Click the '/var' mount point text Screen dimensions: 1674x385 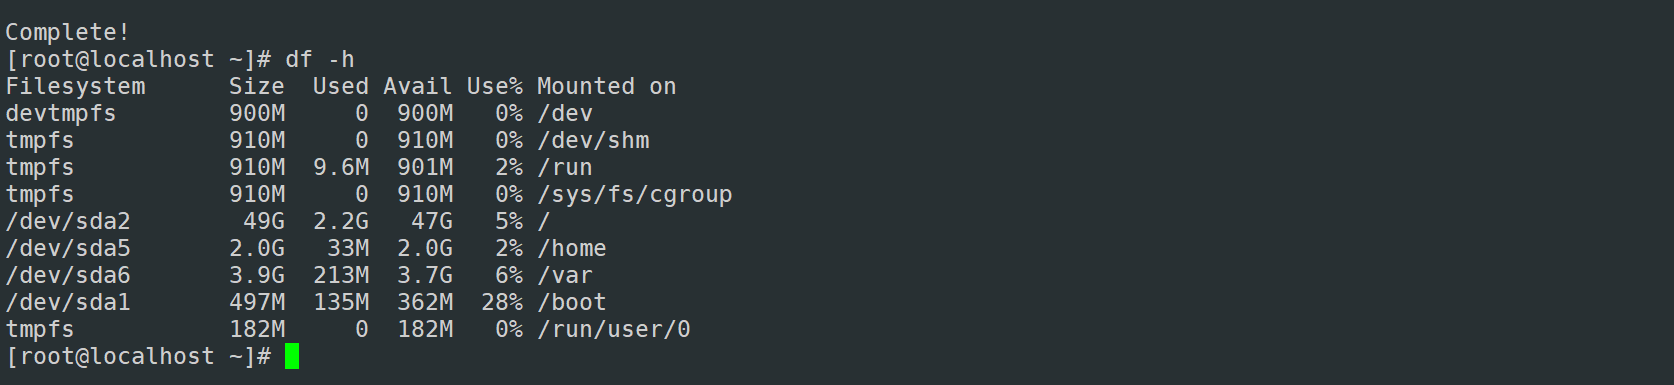pos(565,275)
